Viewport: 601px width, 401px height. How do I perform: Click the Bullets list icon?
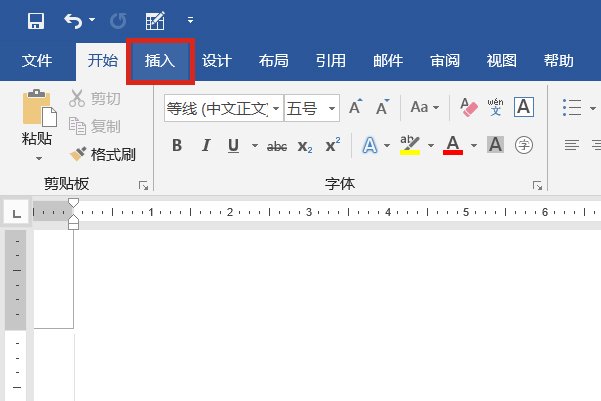[572, 107]
